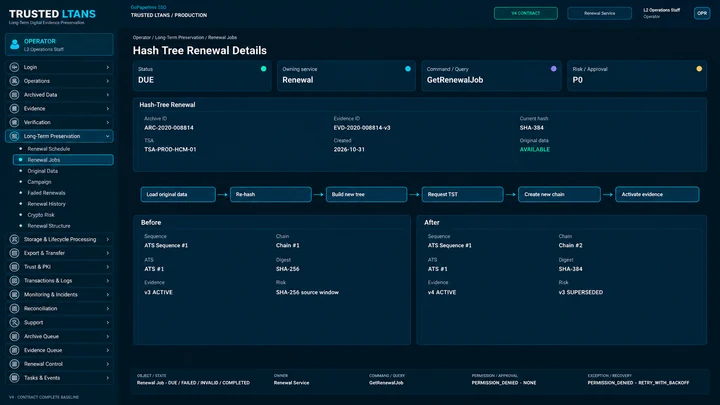The image size is (720, 405).
Task: Click the Renewal Service header button
Action: click(599, 13)
